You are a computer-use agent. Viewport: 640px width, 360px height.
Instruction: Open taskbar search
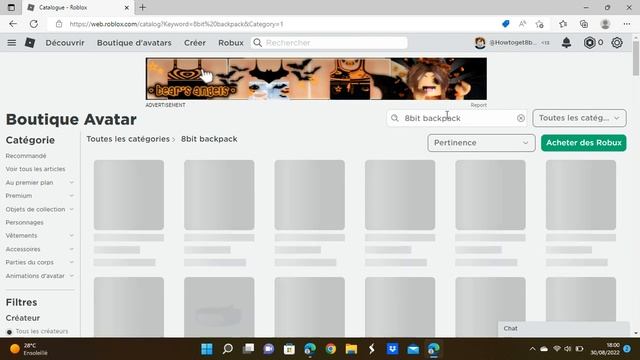tap(228, 349)
